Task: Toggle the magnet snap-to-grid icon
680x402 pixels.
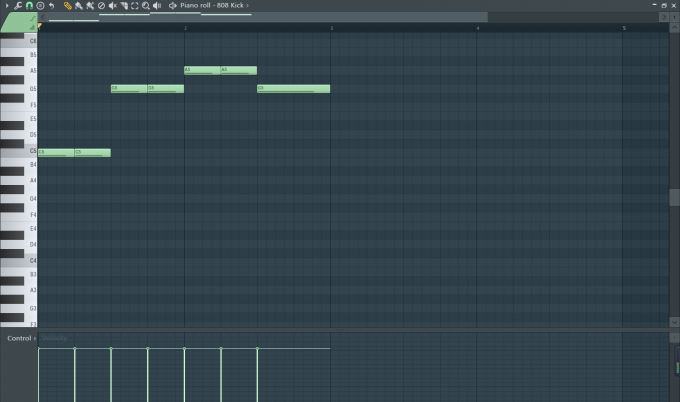Action: pos(29,5)
